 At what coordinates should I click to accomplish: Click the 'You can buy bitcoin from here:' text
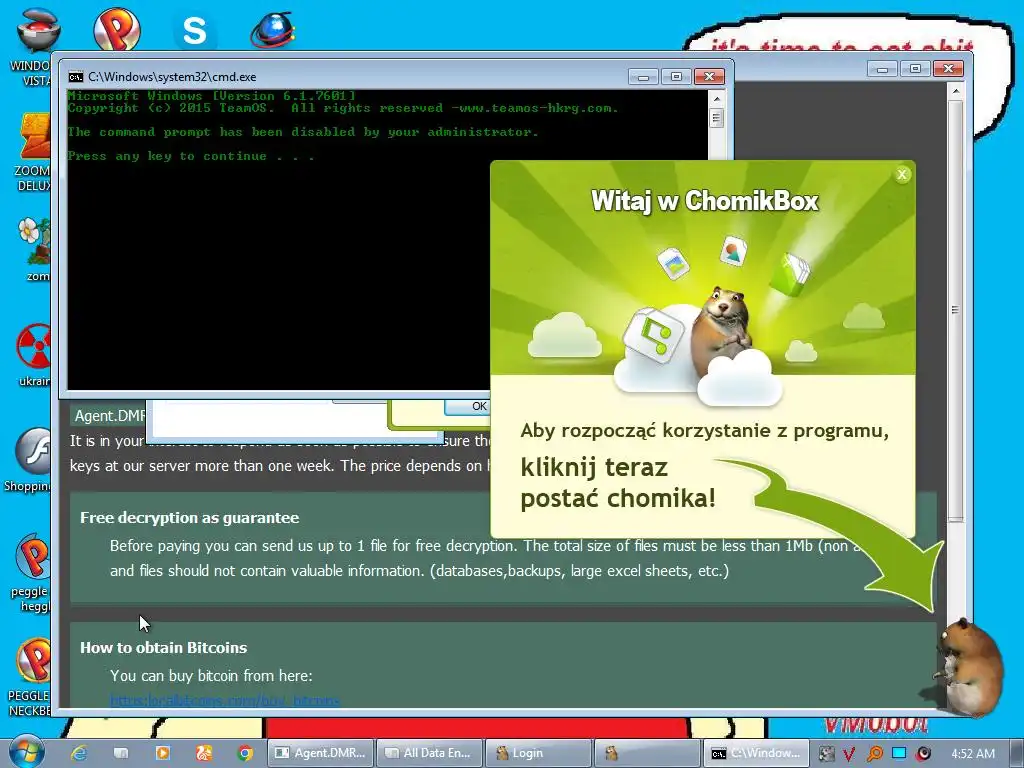[x=211, y=676]
